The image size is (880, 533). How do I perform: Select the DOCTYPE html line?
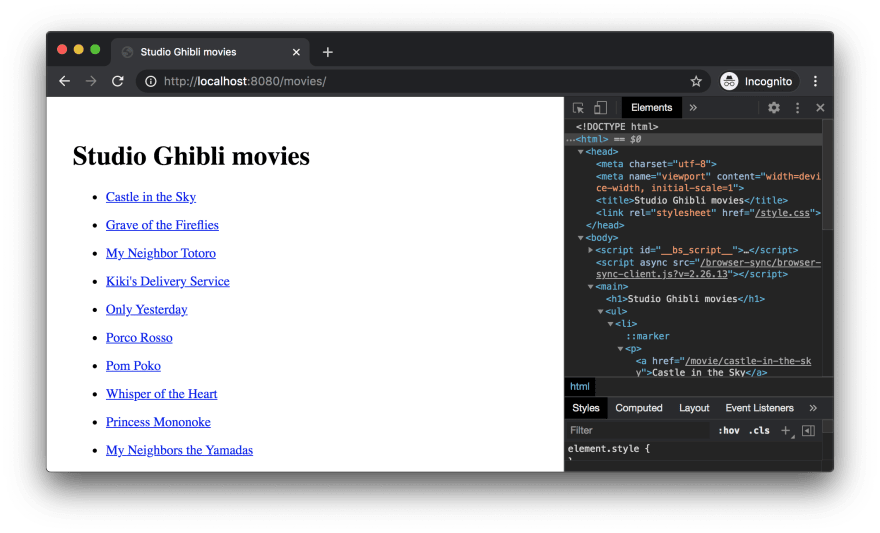pos(617,127)
